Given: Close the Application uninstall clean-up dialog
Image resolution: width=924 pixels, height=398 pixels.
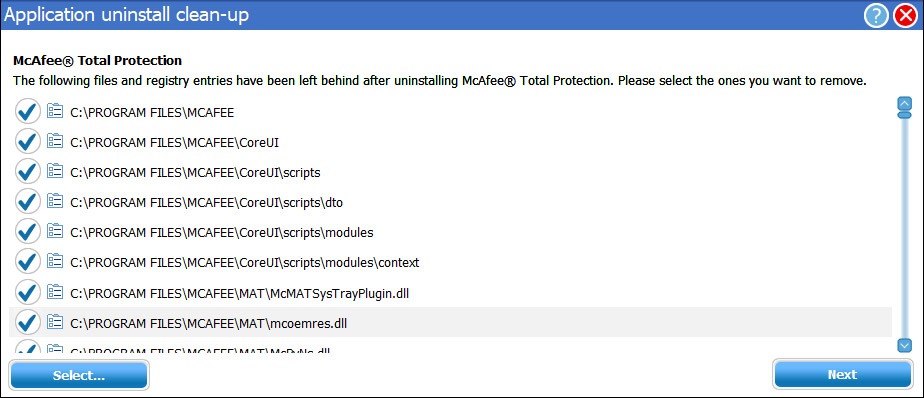Looking at the screenshot, I should 905,16.
